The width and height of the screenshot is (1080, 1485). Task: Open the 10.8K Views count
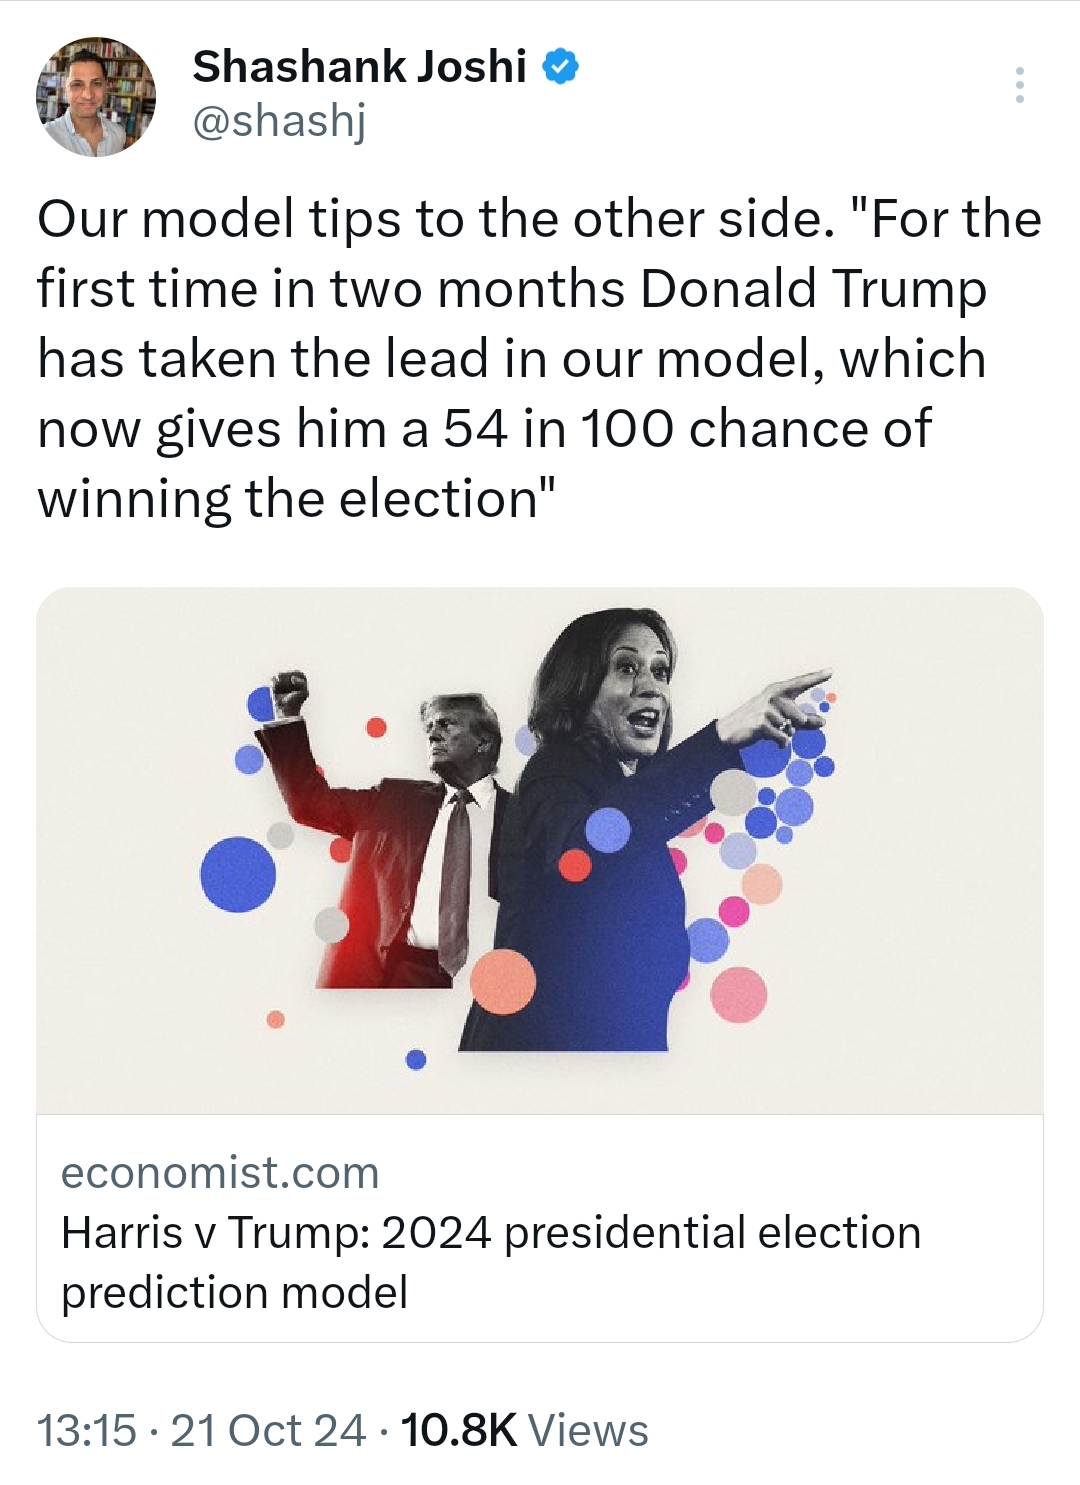pos(524,1430)
